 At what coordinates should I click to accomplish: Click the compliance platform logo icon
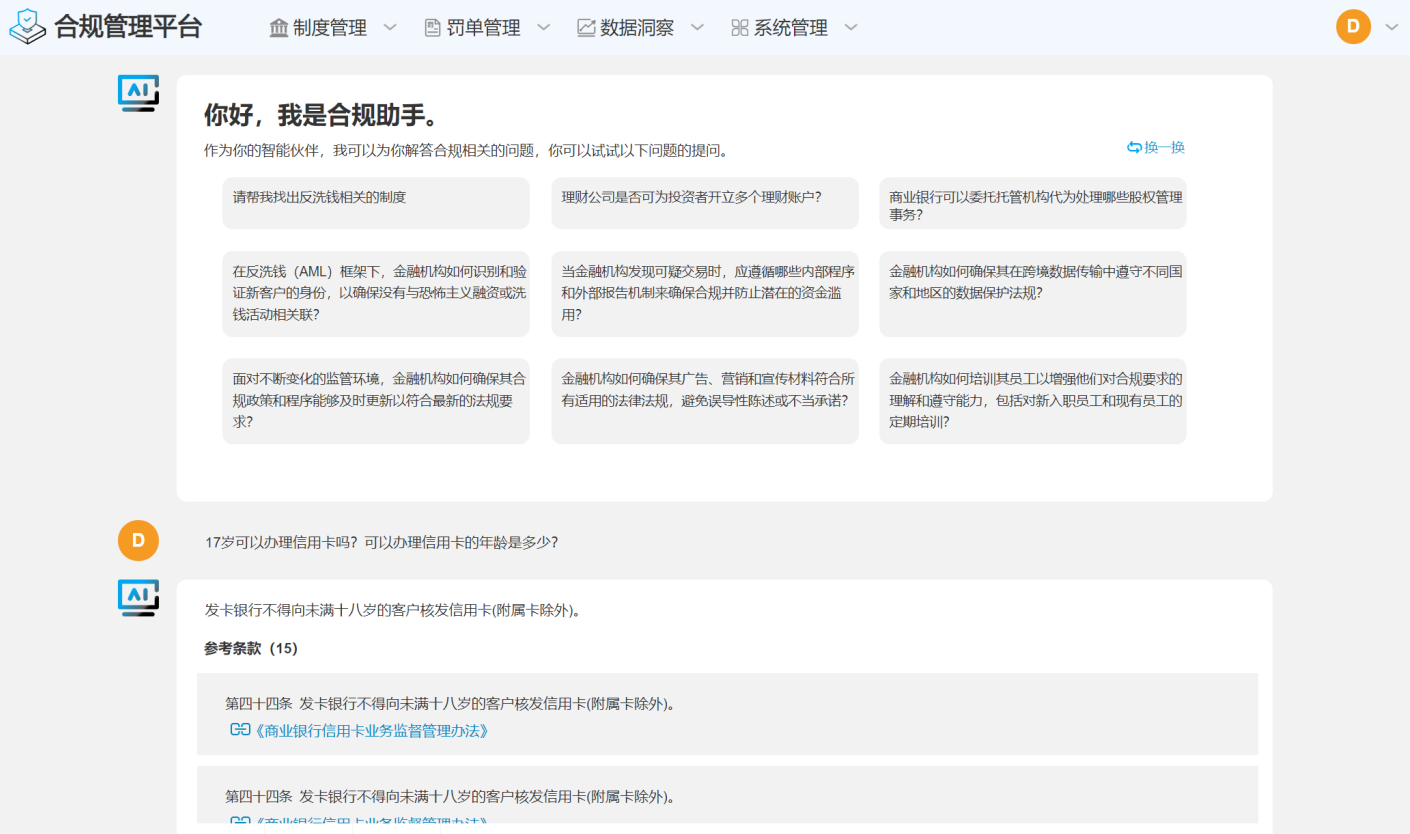coord(28,27)
